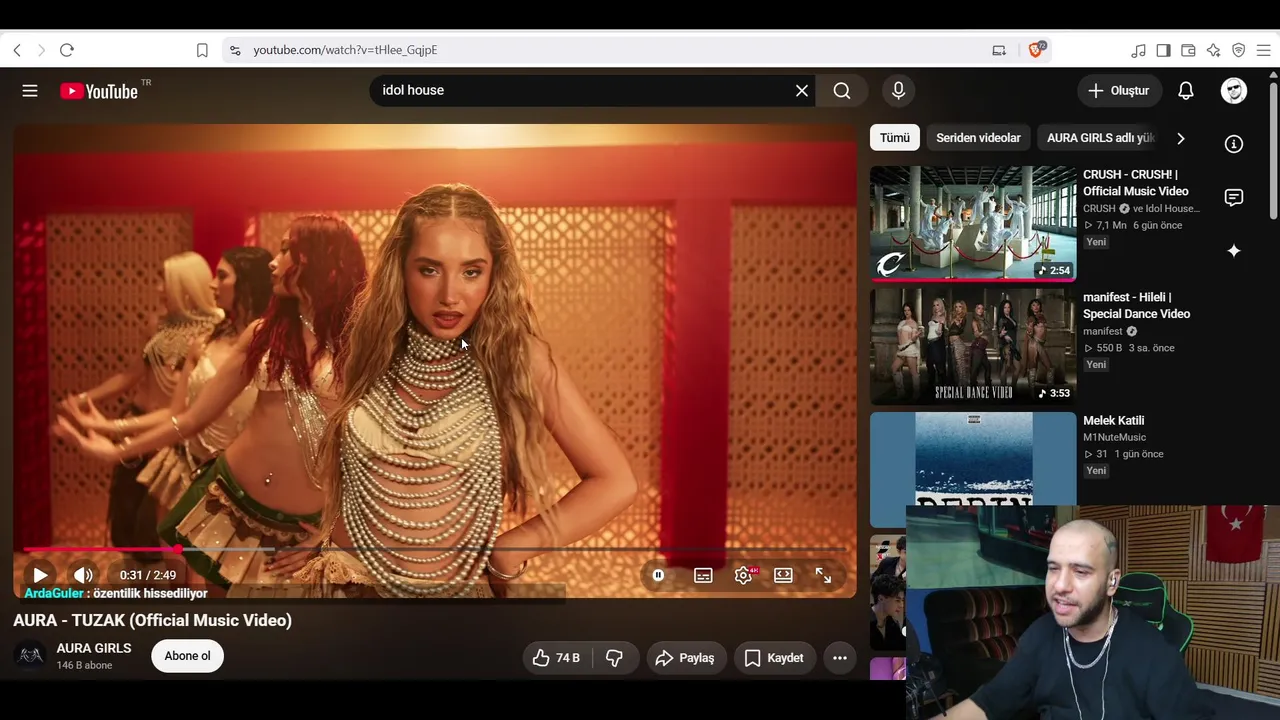Image resolution: width=1280 pixels, height=720 pixels.
Task: Click the '146 B abone' subscriber count
Action: click(x=84, y=666)
